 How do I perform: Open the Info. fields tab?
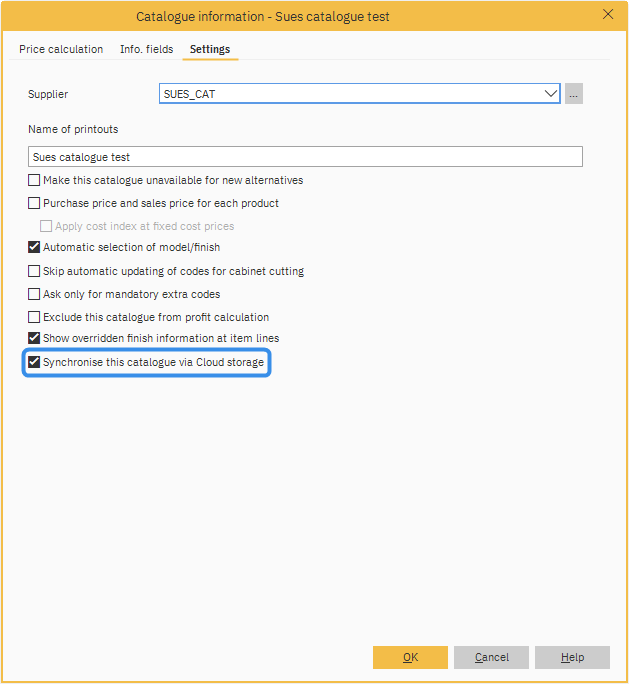[x=146, y=49]
